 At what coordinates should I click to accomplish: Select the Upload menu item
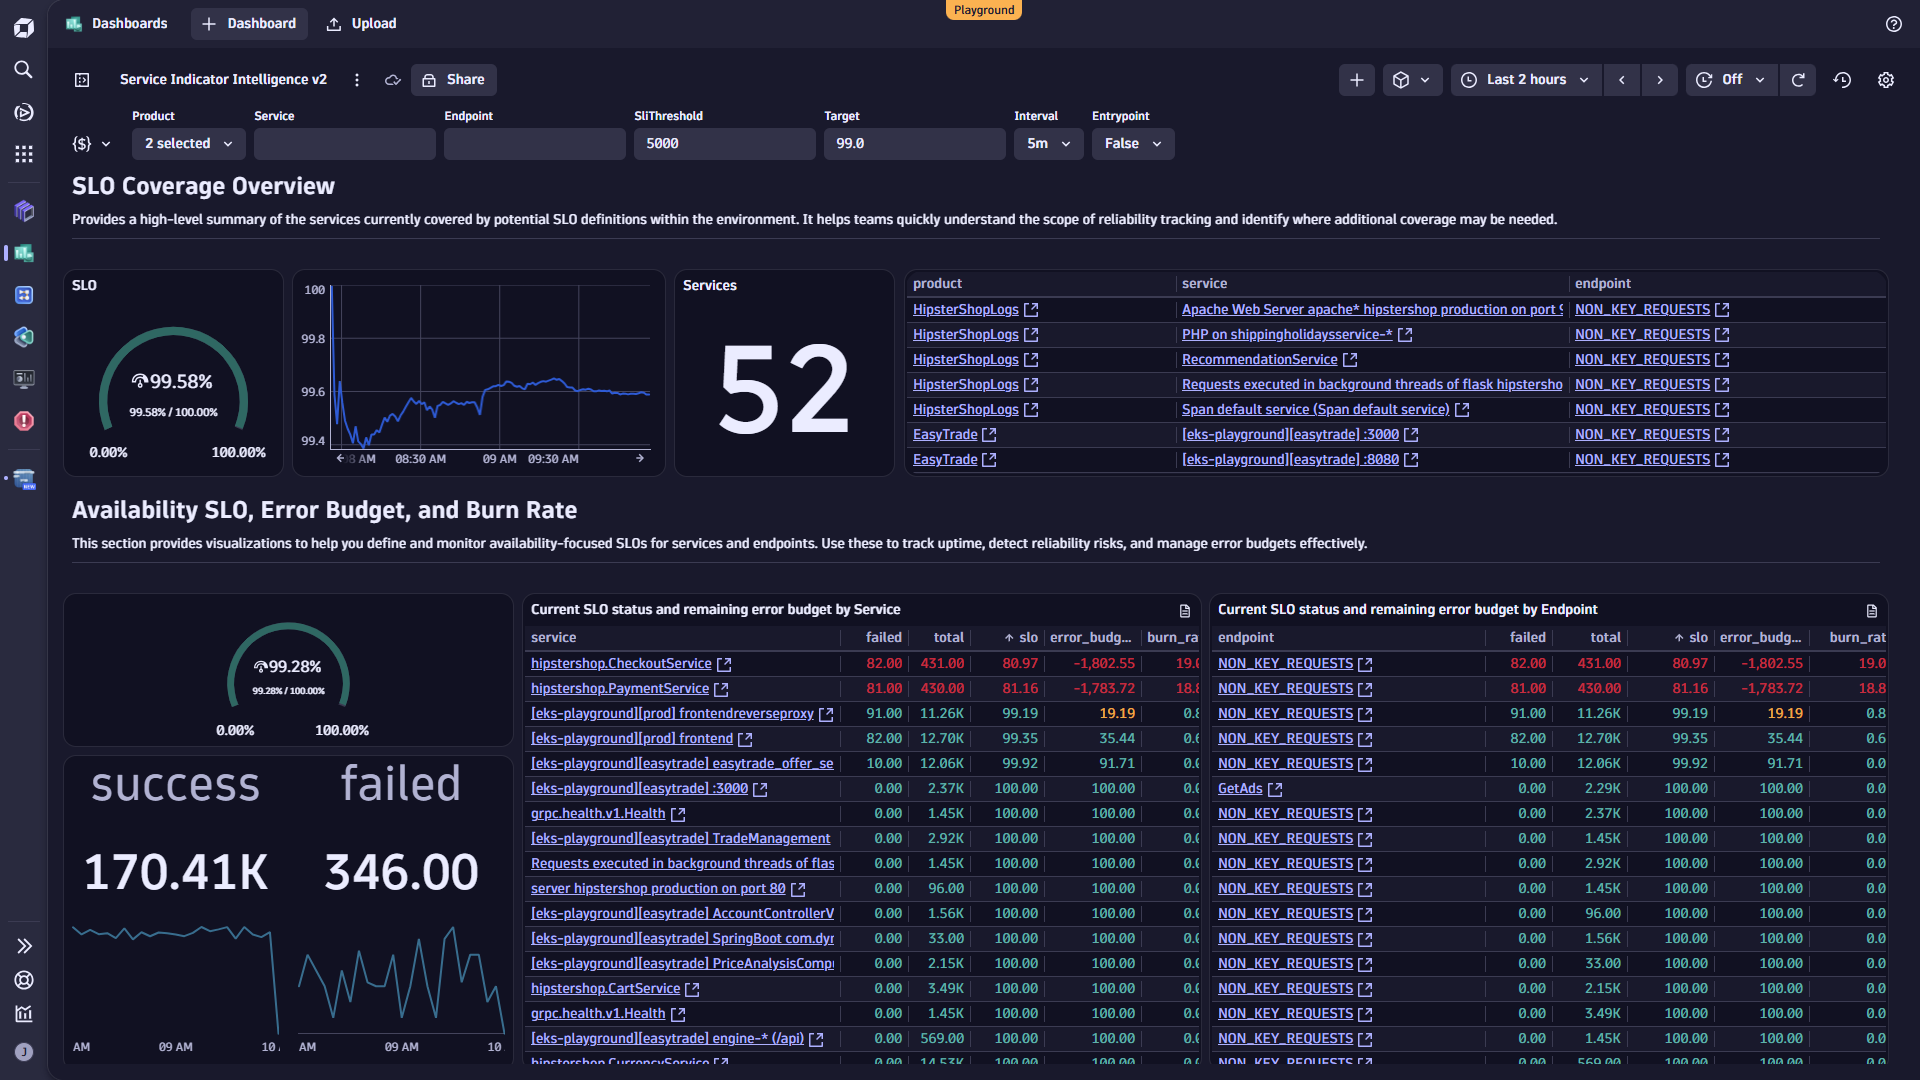coord(362,23)
